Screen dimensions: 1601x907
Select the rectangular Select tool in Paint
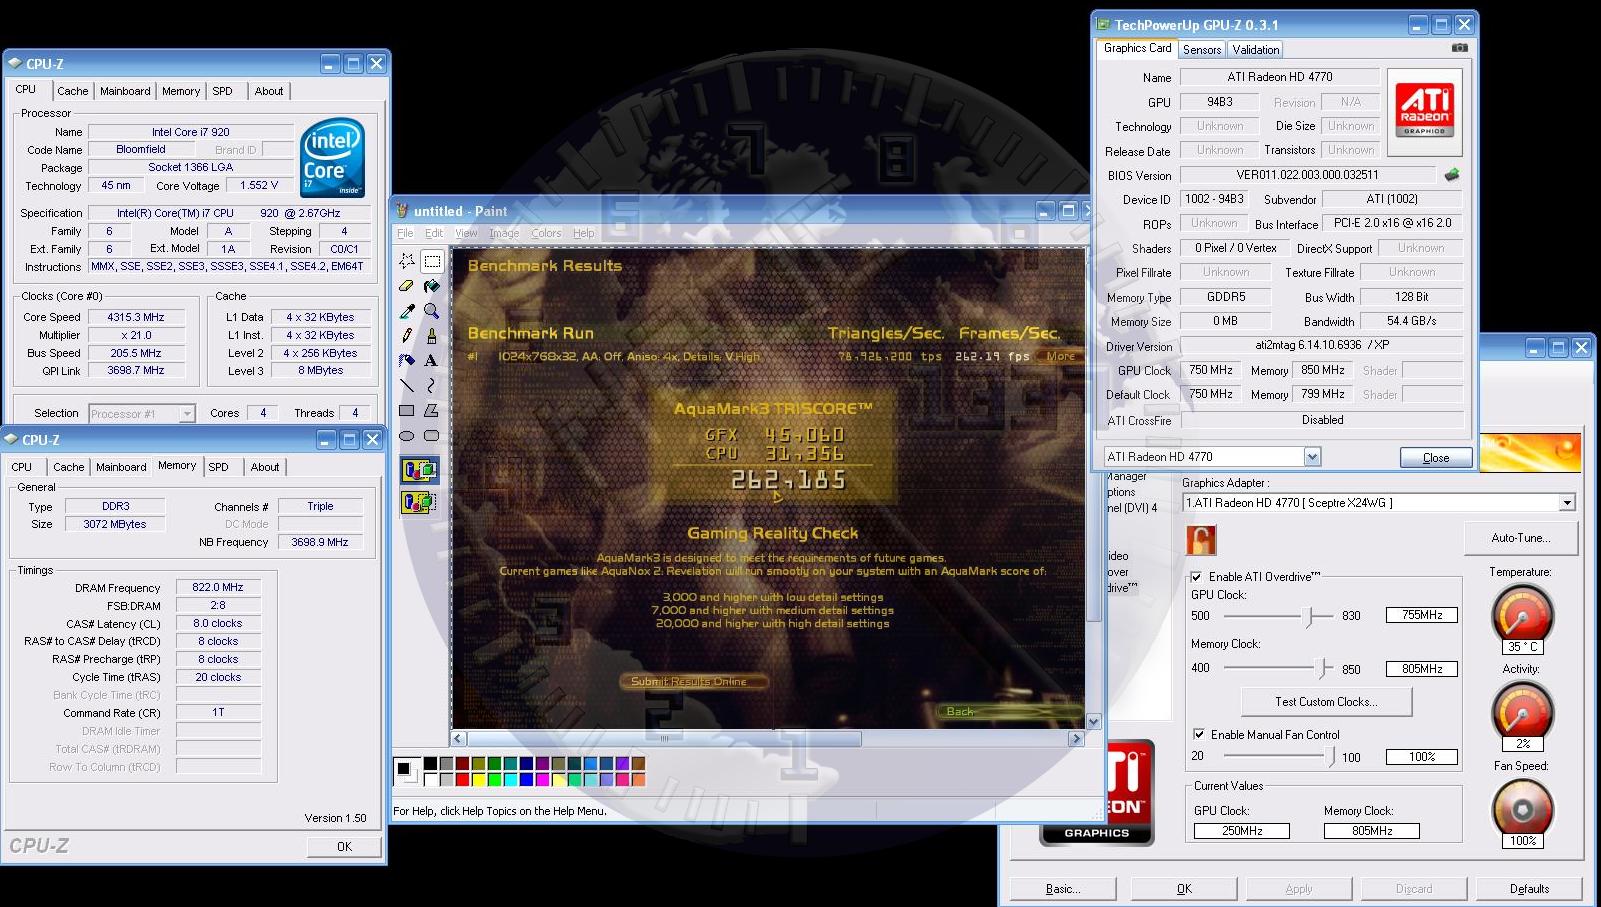click(x=431, y=261)
